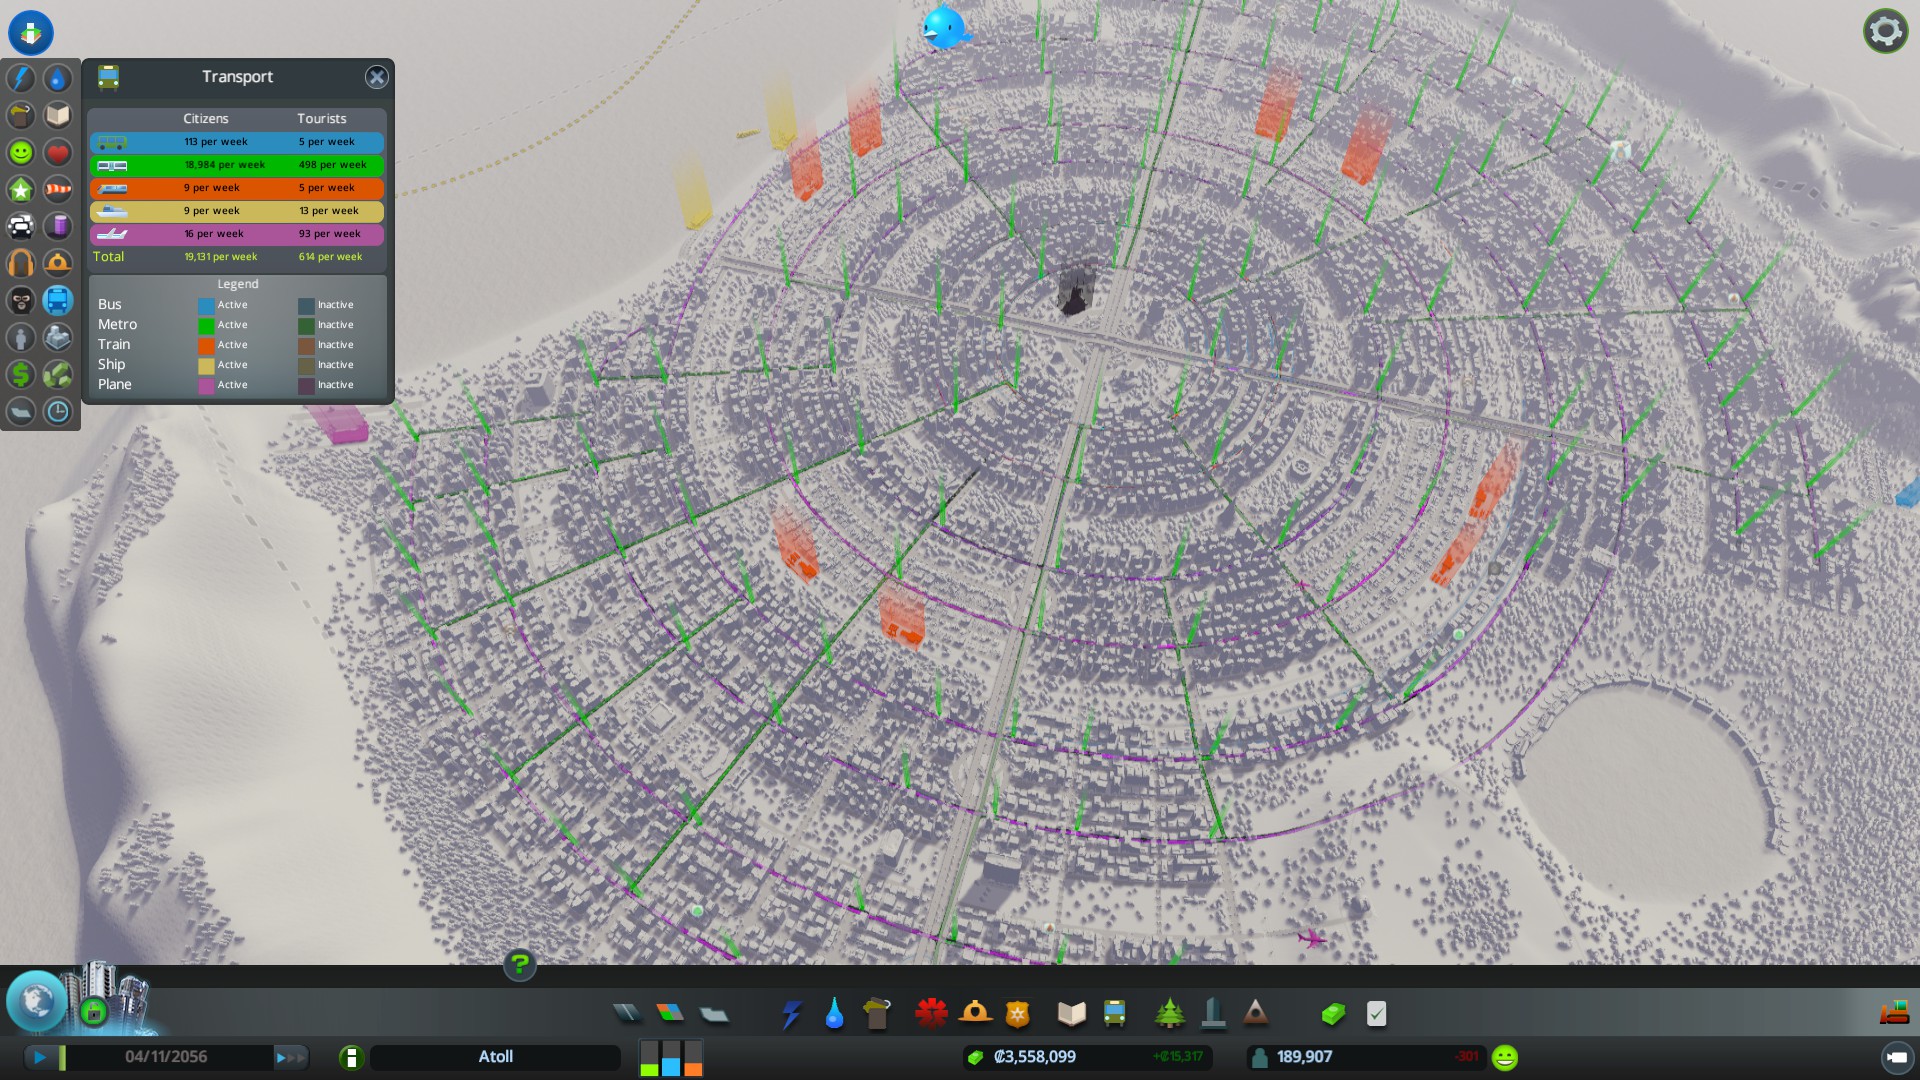Click the city name Atoll
Screen dimensions: 1920x1080
[x=495, y=1057]
